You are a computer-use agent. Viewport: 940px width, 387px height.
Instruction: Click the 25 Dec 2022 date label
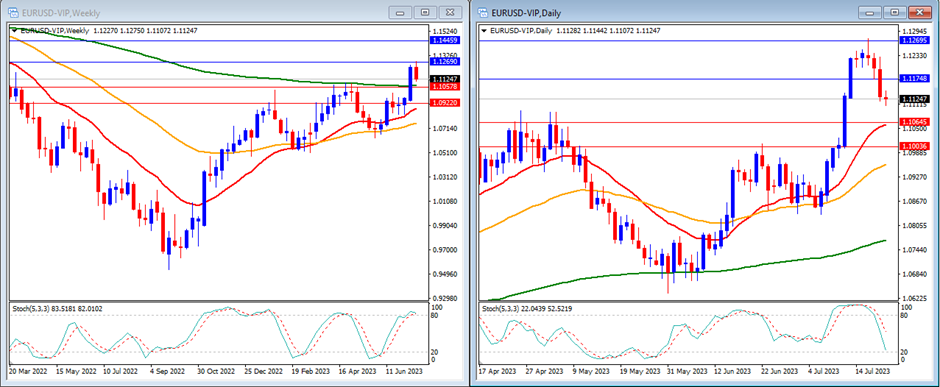263,371
